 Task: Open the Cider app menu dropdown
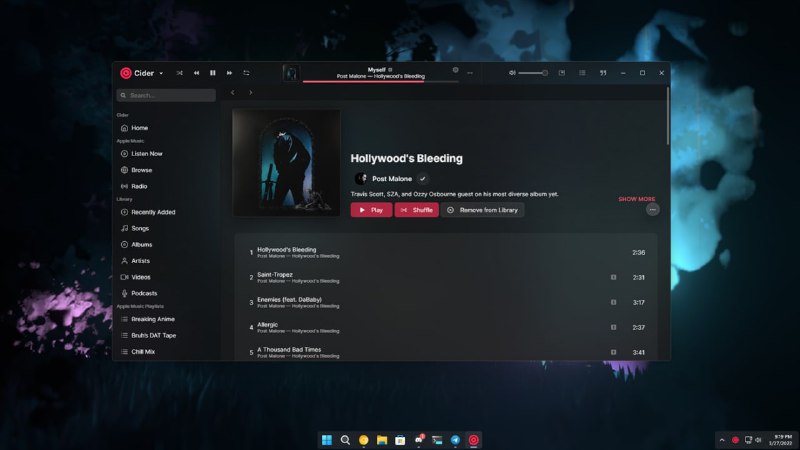(x=161, y=73)
